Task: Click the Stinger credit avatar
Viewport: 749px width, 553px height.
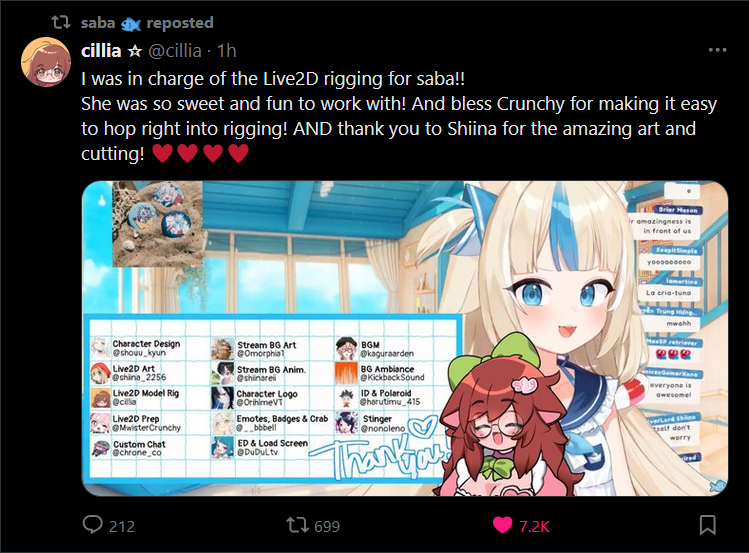Action: pyautogui.click(x=347, y=423)
